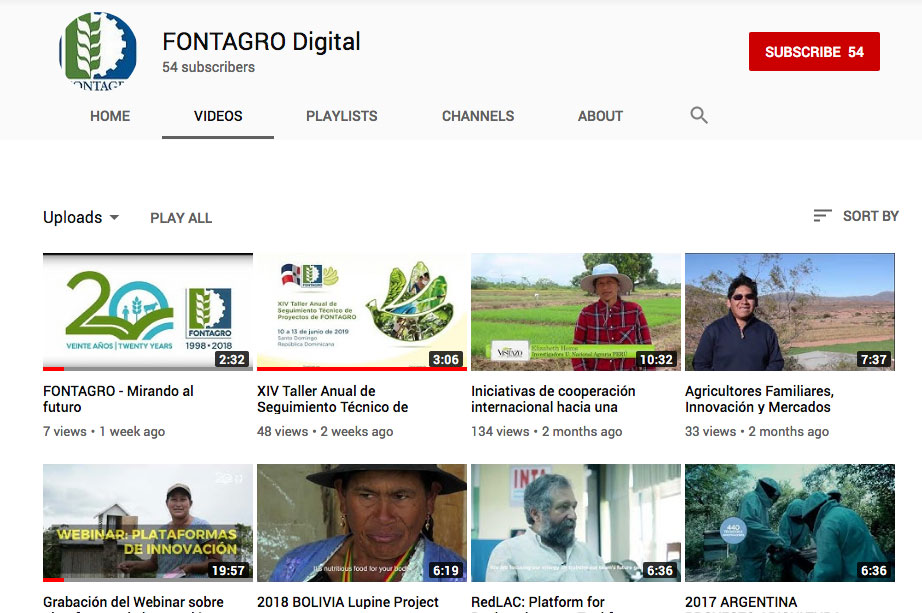Click 'Grabación del Webinar sobre' title
Viewport: 922px width, 613px height.
pos(133,602)
